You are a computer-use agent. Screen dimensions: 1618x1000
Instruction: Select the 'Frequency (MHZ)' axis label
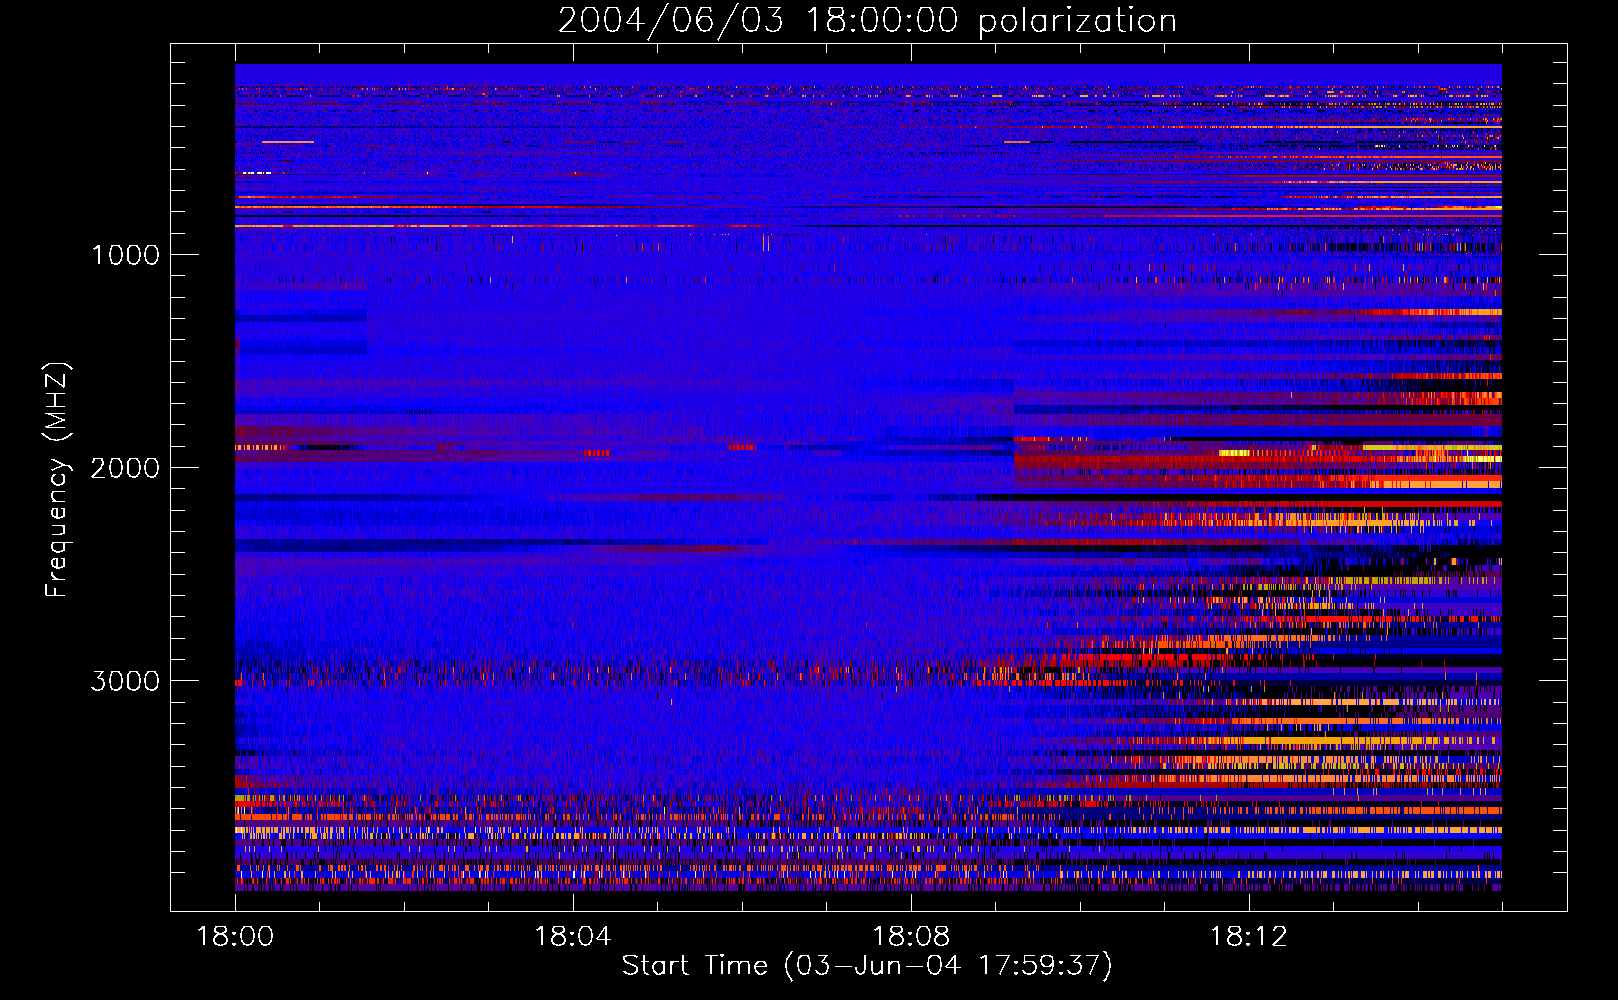(x=57, y=480)
